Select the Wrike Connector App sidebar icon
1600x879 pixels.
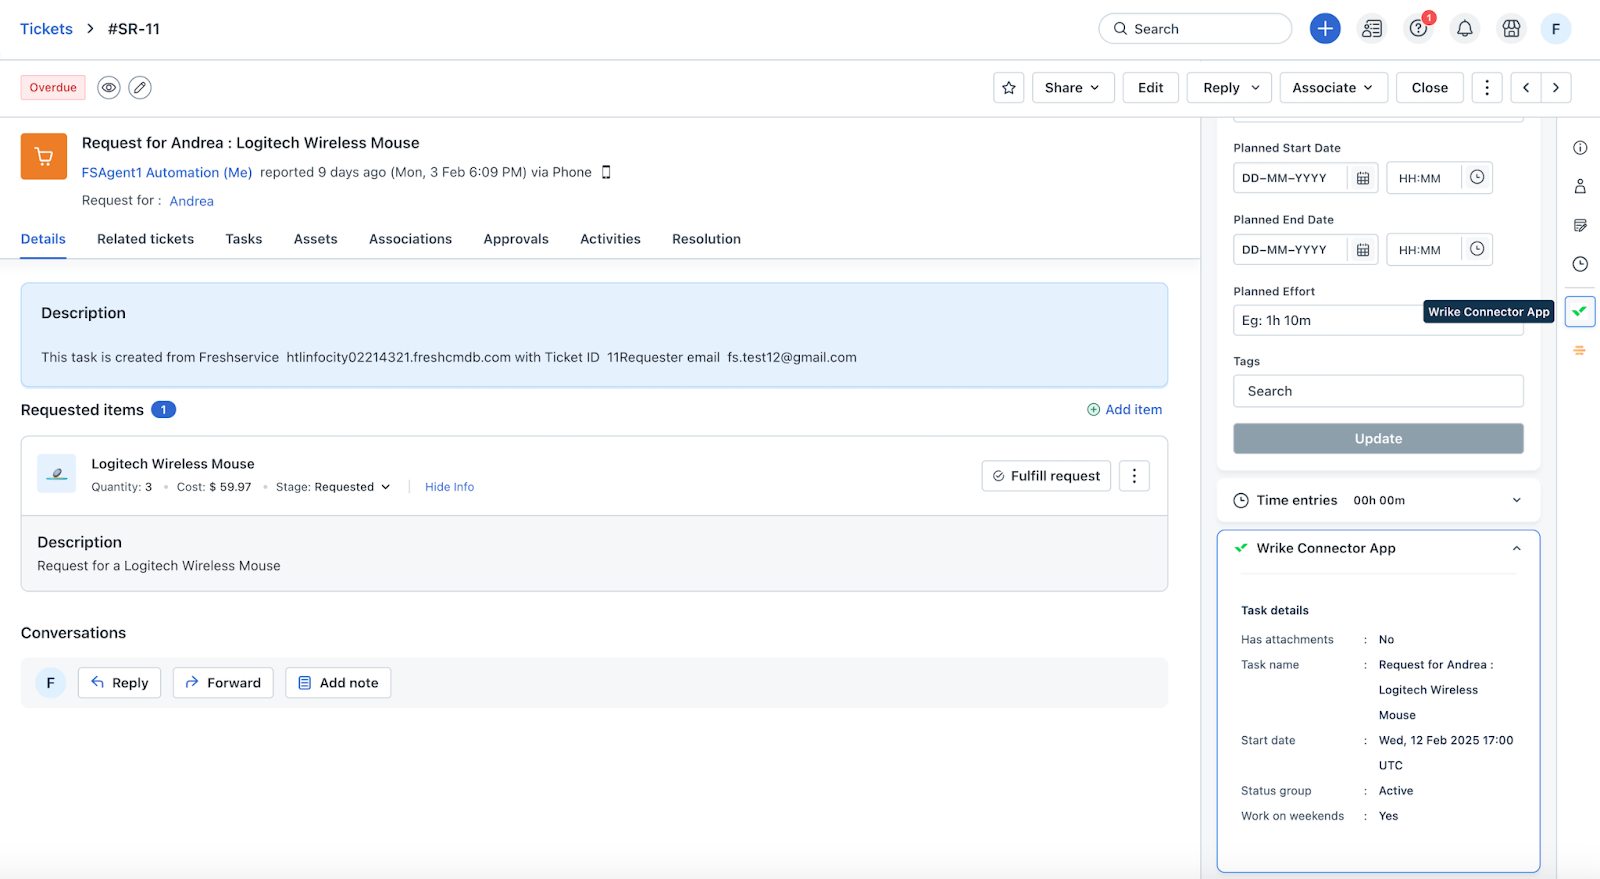tap(1580, 312)
